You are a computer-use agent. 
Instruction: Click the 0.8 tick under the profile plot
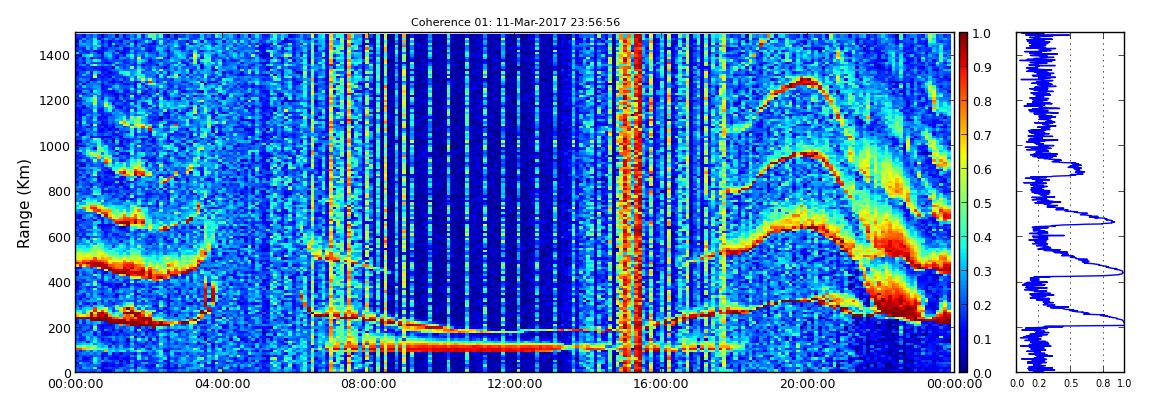tap(1103, 383)
